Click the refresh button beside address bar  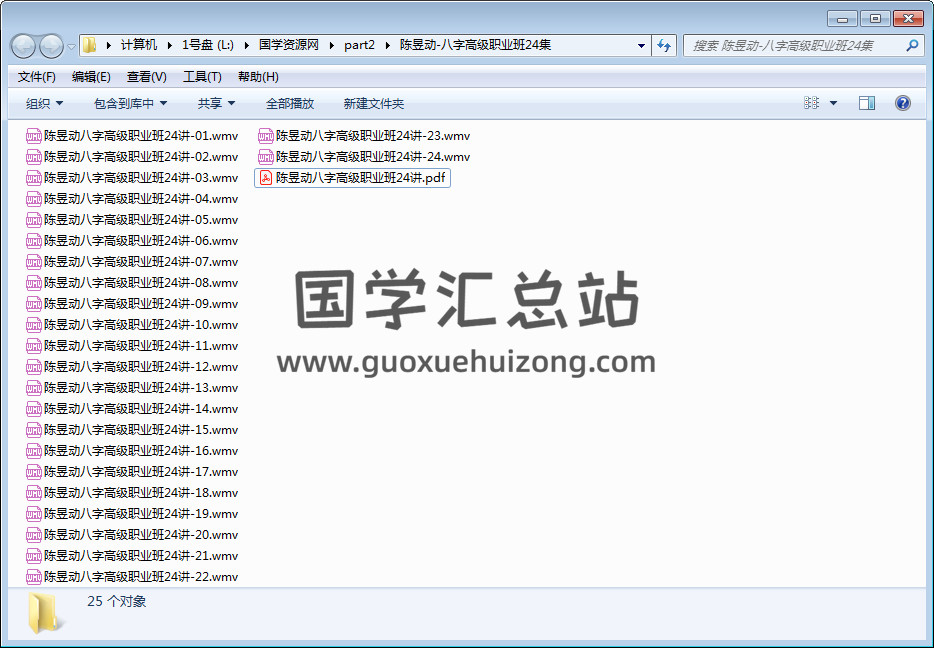click(x=664, y=45)
